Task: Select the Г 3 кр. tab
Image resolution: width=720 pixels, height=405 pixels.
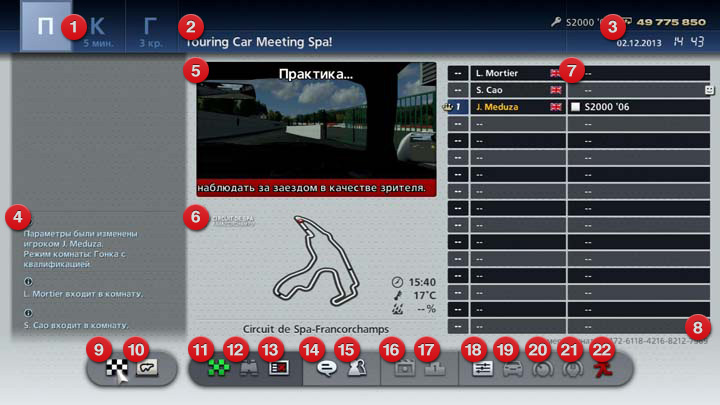Action: (150, 30)
